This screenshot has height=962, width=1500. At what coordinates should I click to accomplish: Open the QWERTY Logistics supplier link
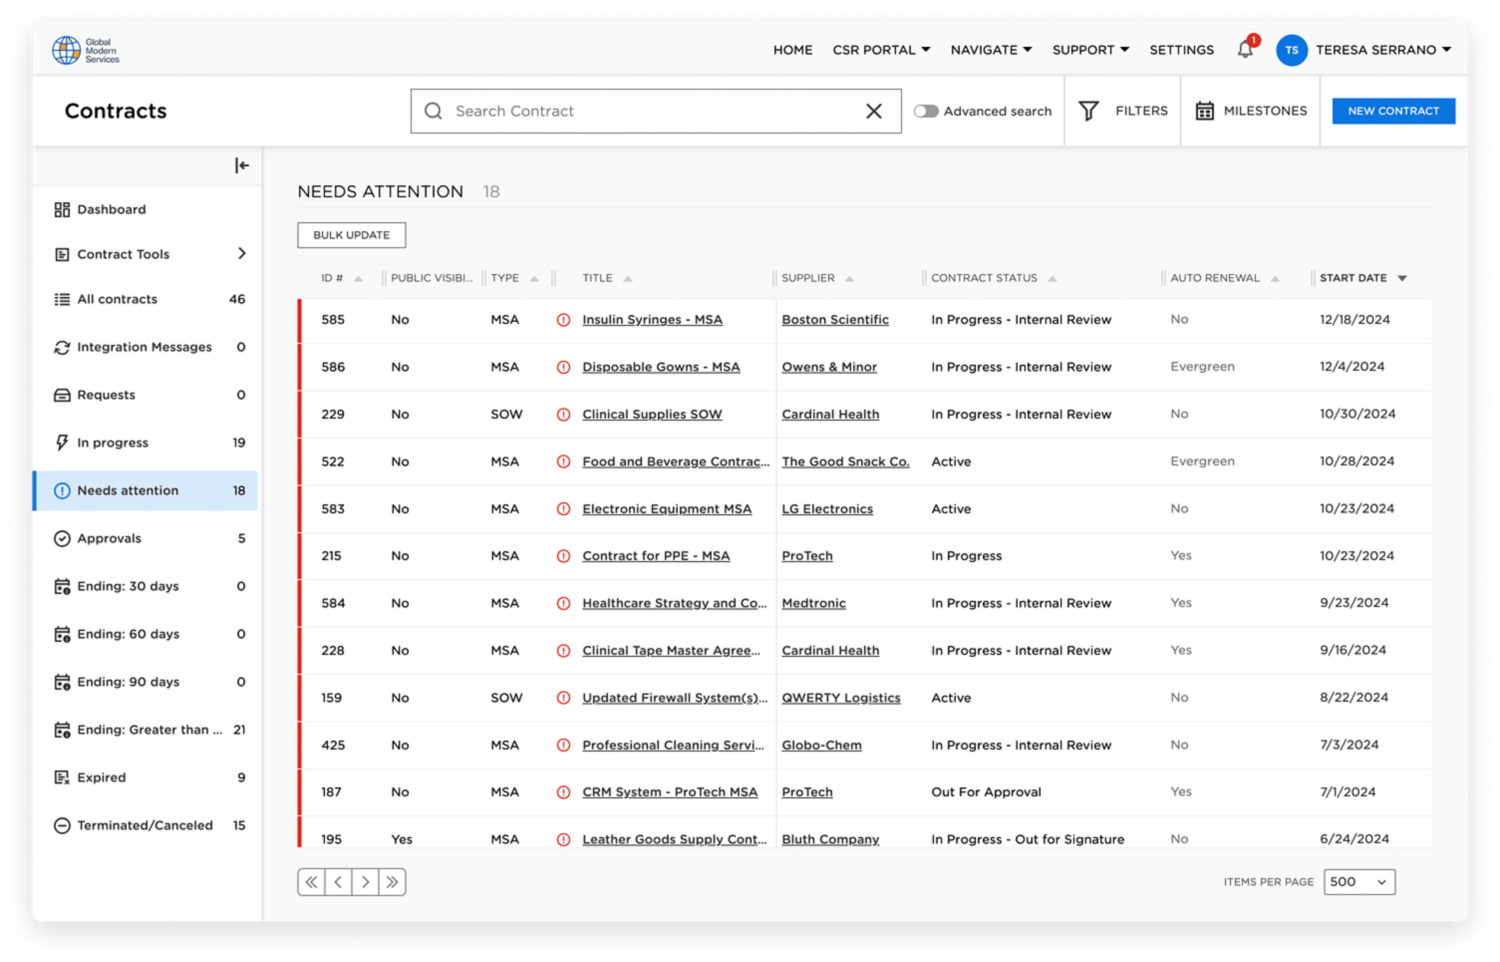pyautogui.click(x=841, y=698)
